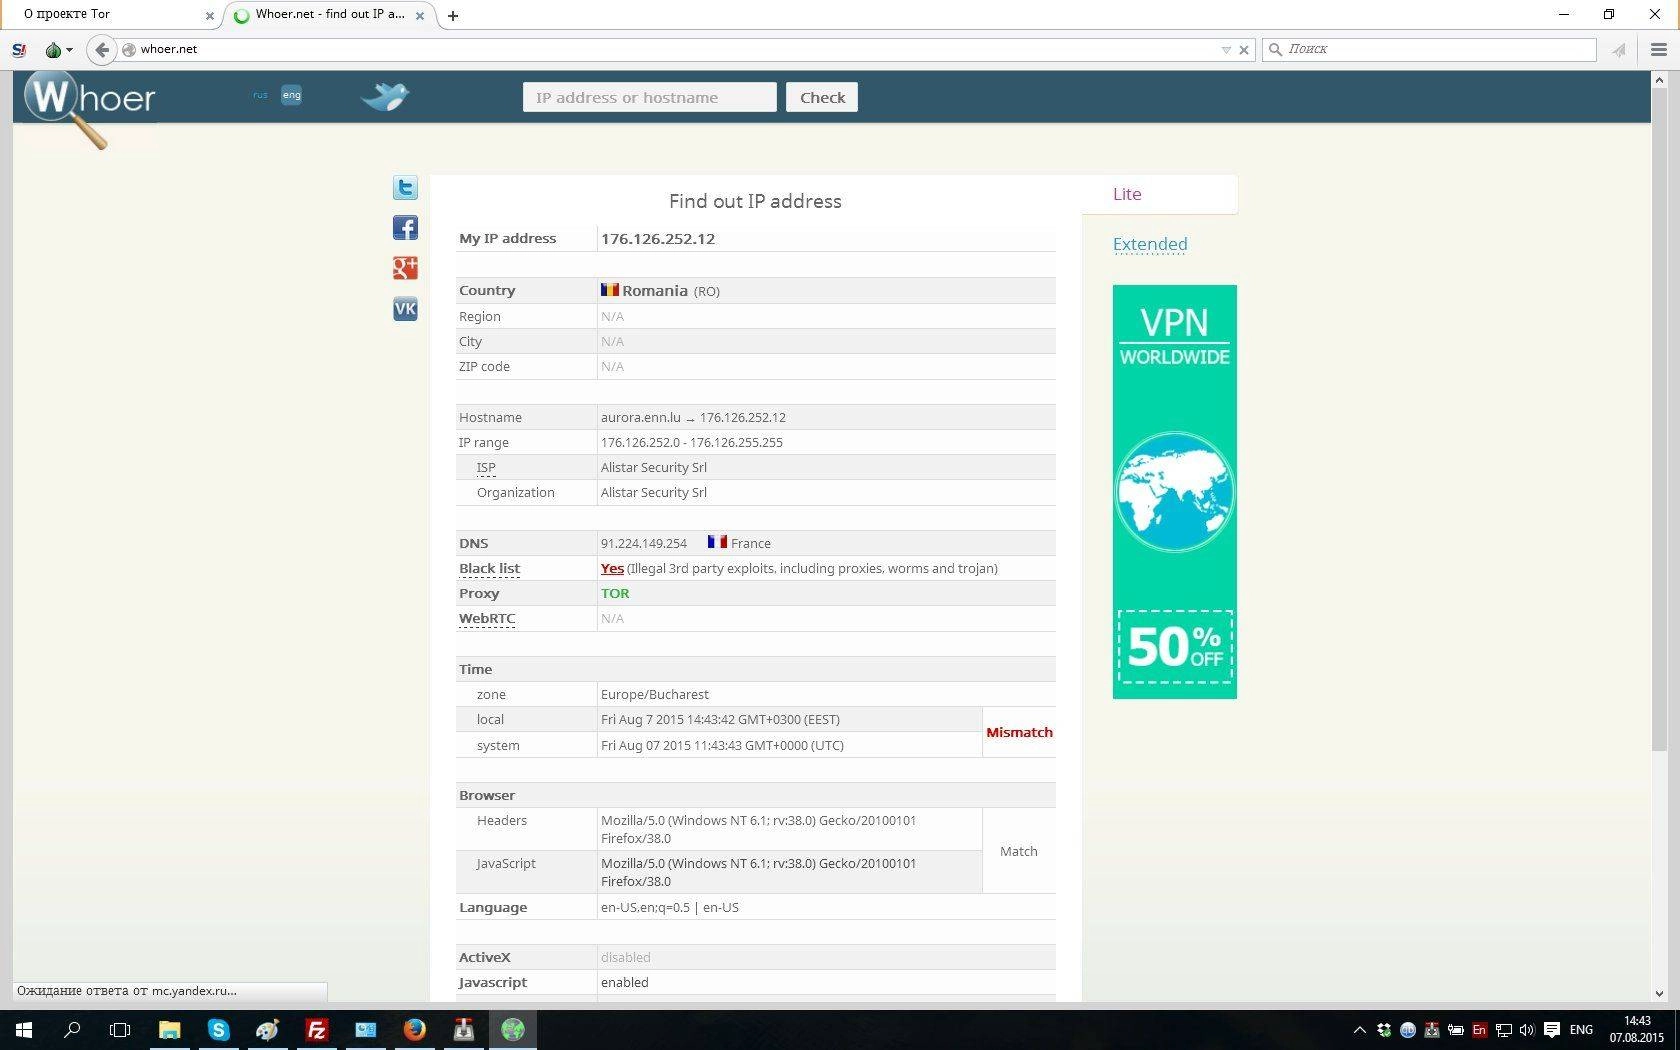Image resolution: width=1680 pixels, height=1050 pixels.
Task: Click the IP address 176.126.252.12 value
Action: pyautogui.click(x=657, y=238)
